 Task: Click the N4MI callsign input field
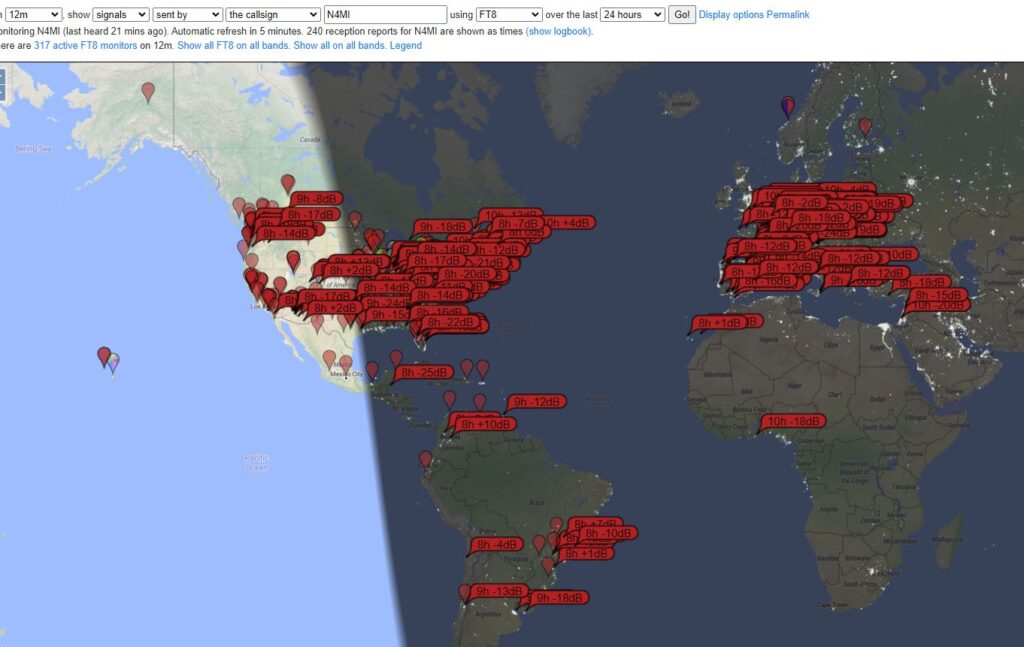(386, 15)
